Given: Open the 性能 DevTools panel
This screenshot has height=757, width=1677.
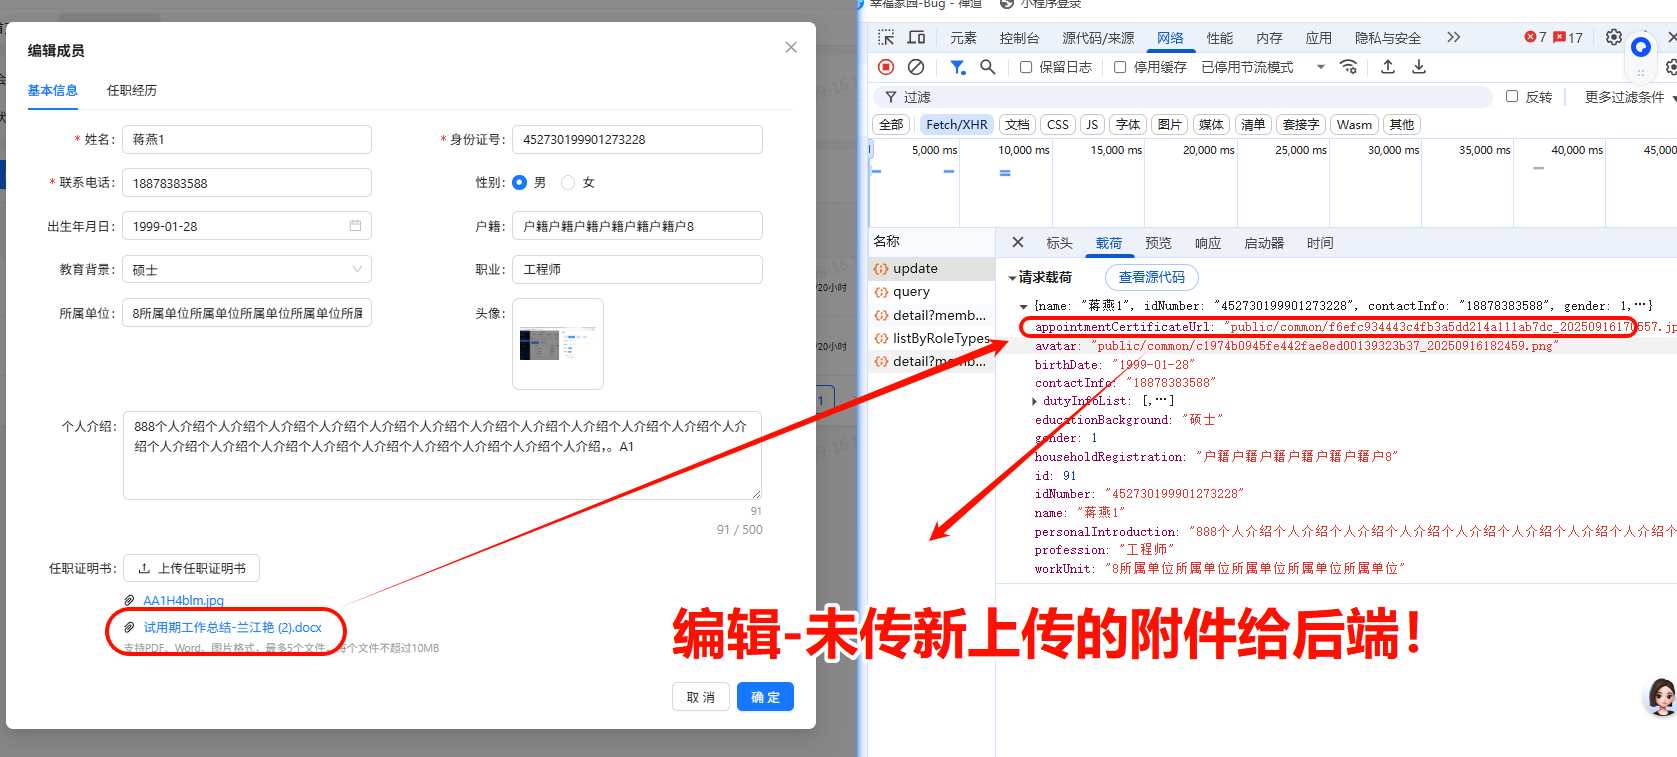Looking at the screenshot, I should point(1219,38).
